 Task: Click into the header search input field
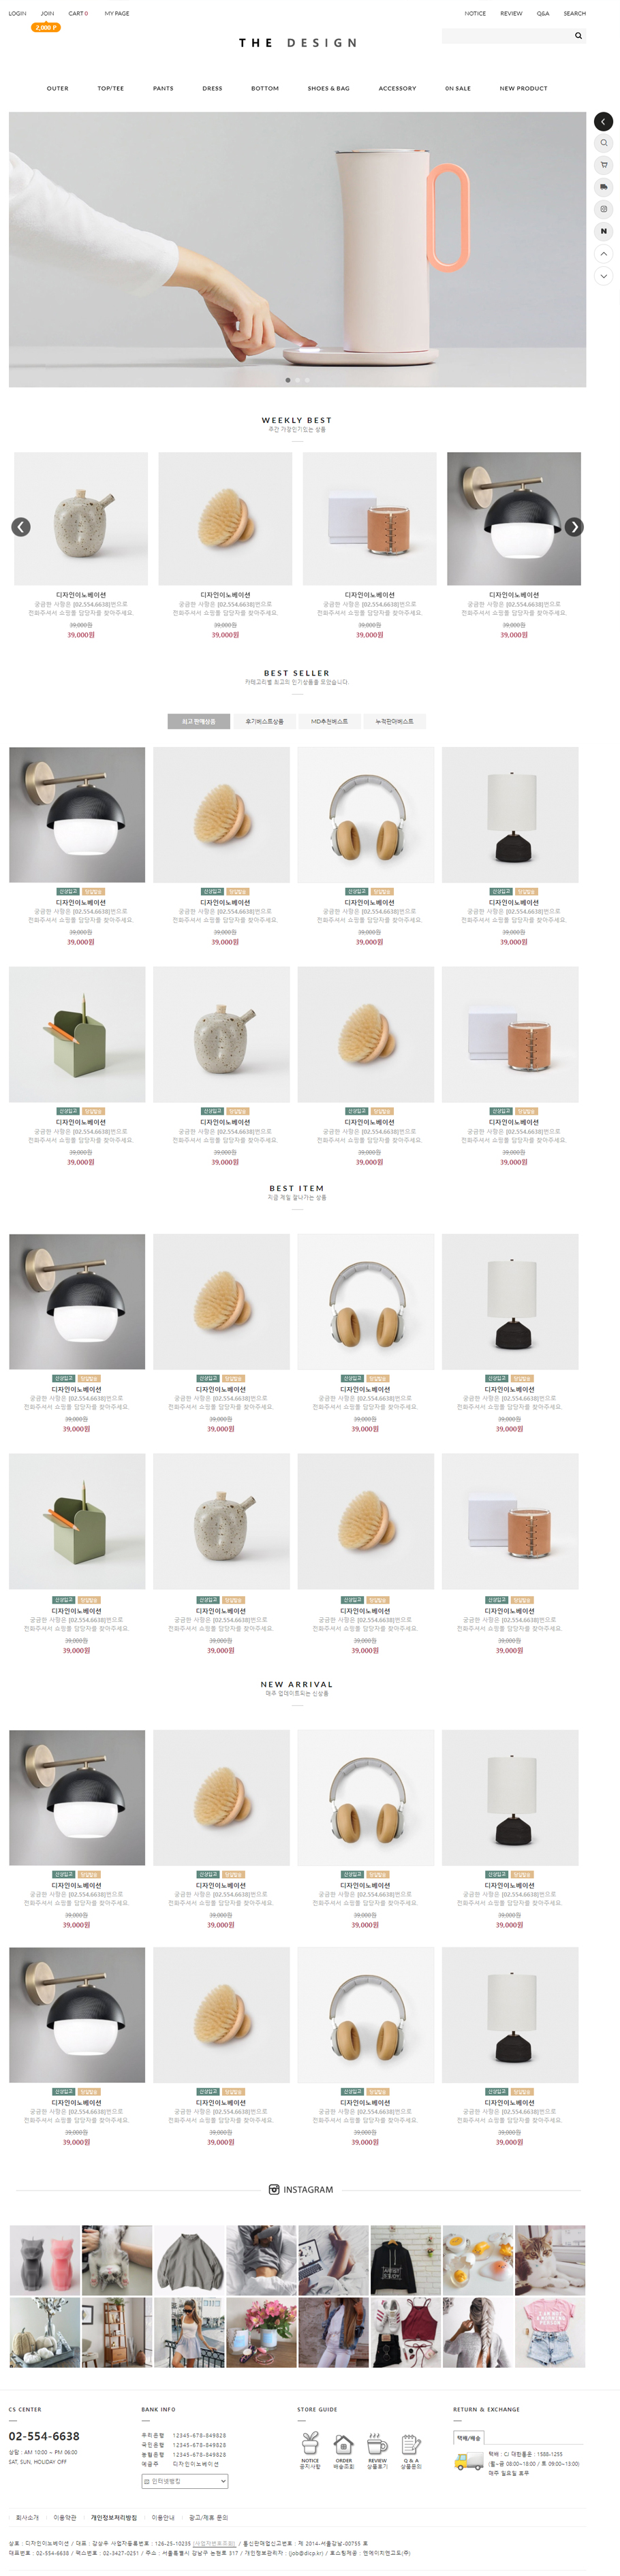tap(506, 36)
